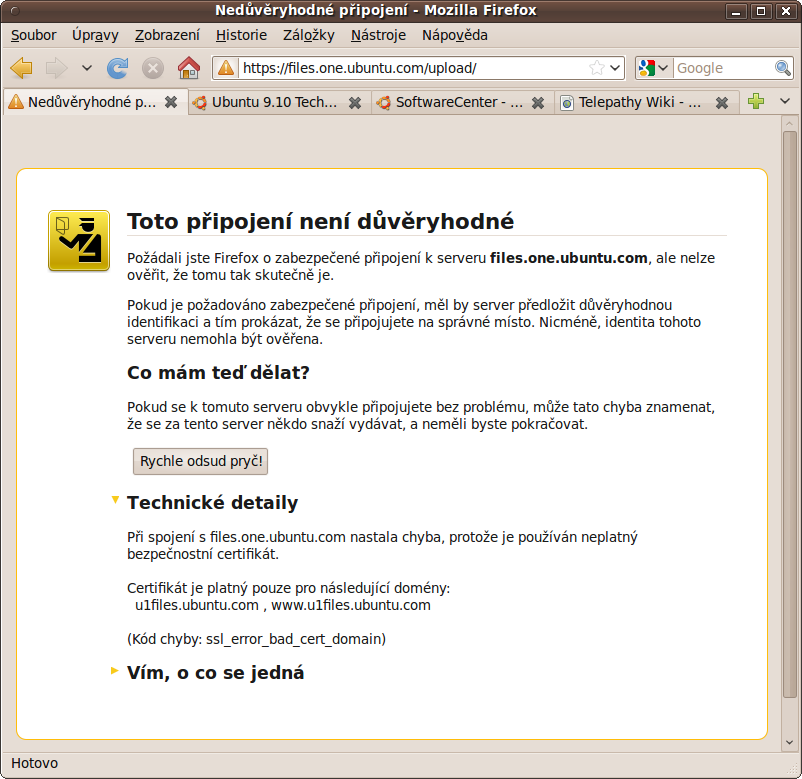This screenshot has width=802, height=779.
Task: Click the Reload page icon
Action: click(x=118, y=68)
